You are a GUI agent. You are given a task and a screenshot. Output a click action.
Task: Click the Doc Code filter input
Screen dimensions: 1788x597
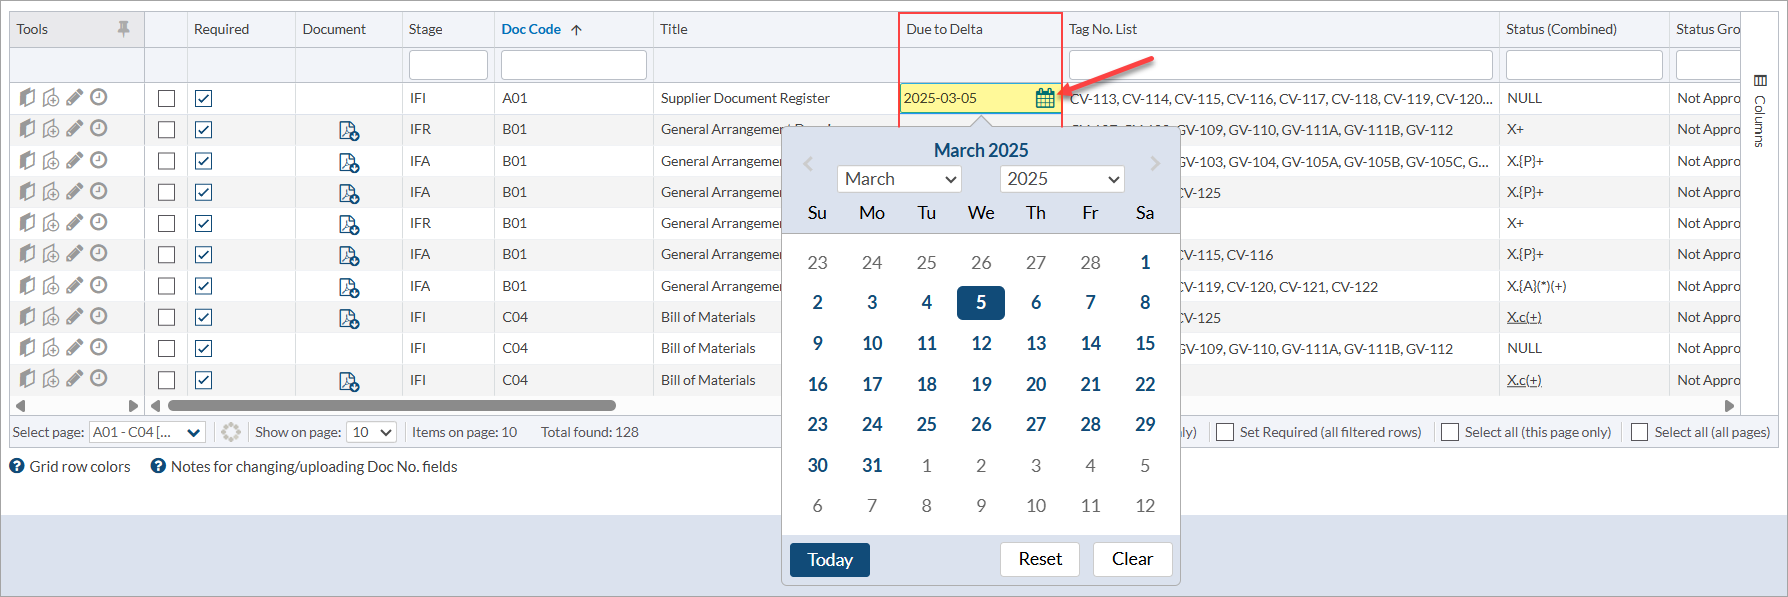[574, 65]
